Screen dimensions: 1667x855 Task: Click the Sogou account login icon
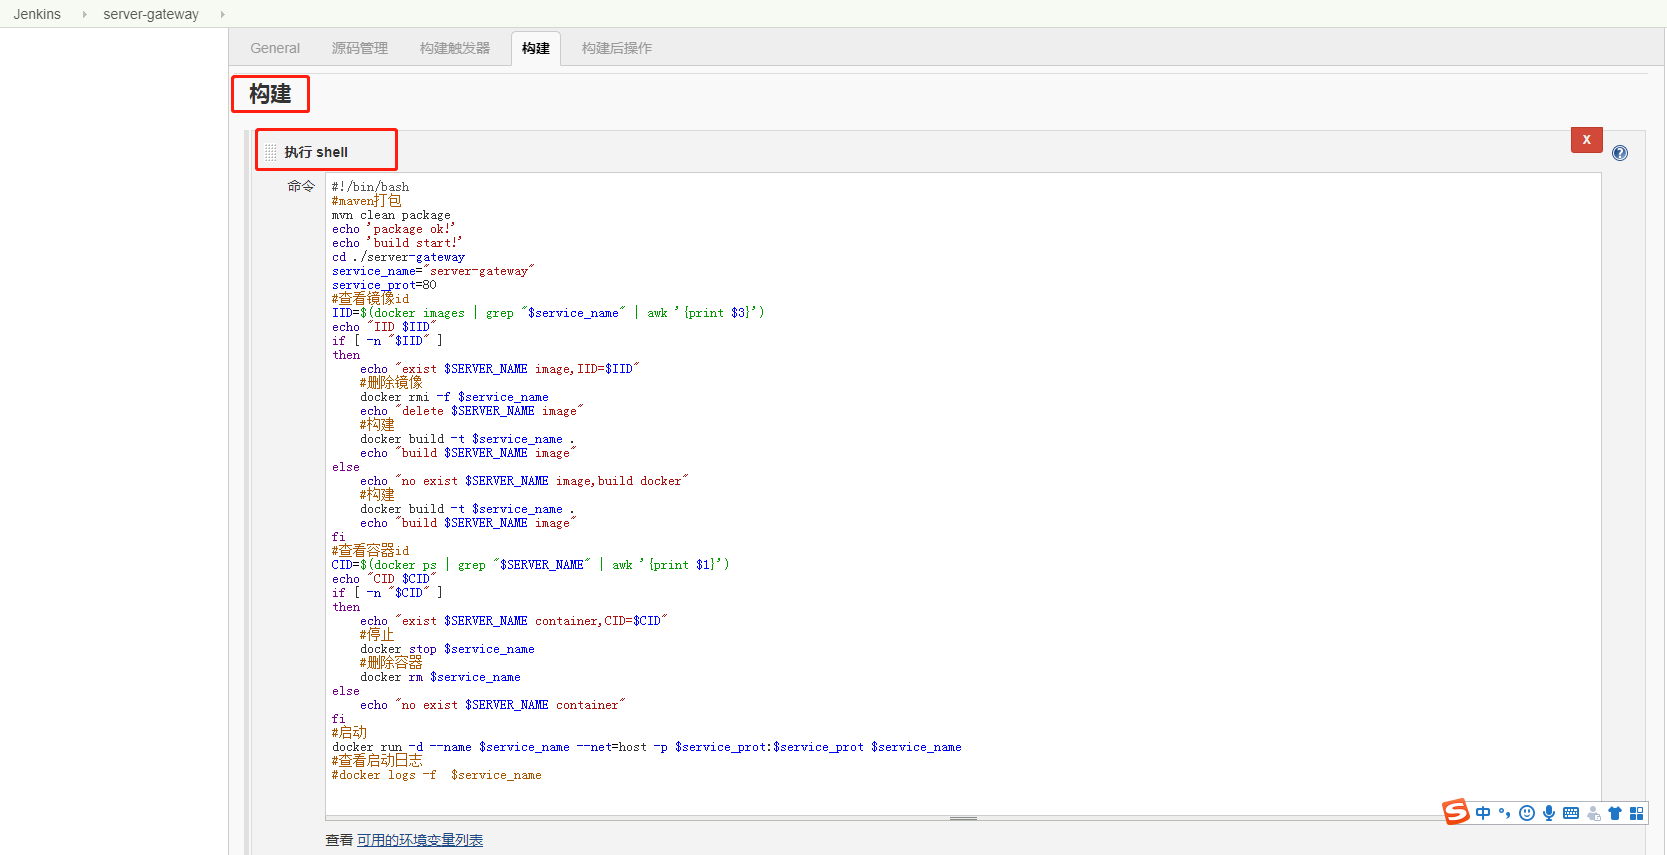point(1594,813)
